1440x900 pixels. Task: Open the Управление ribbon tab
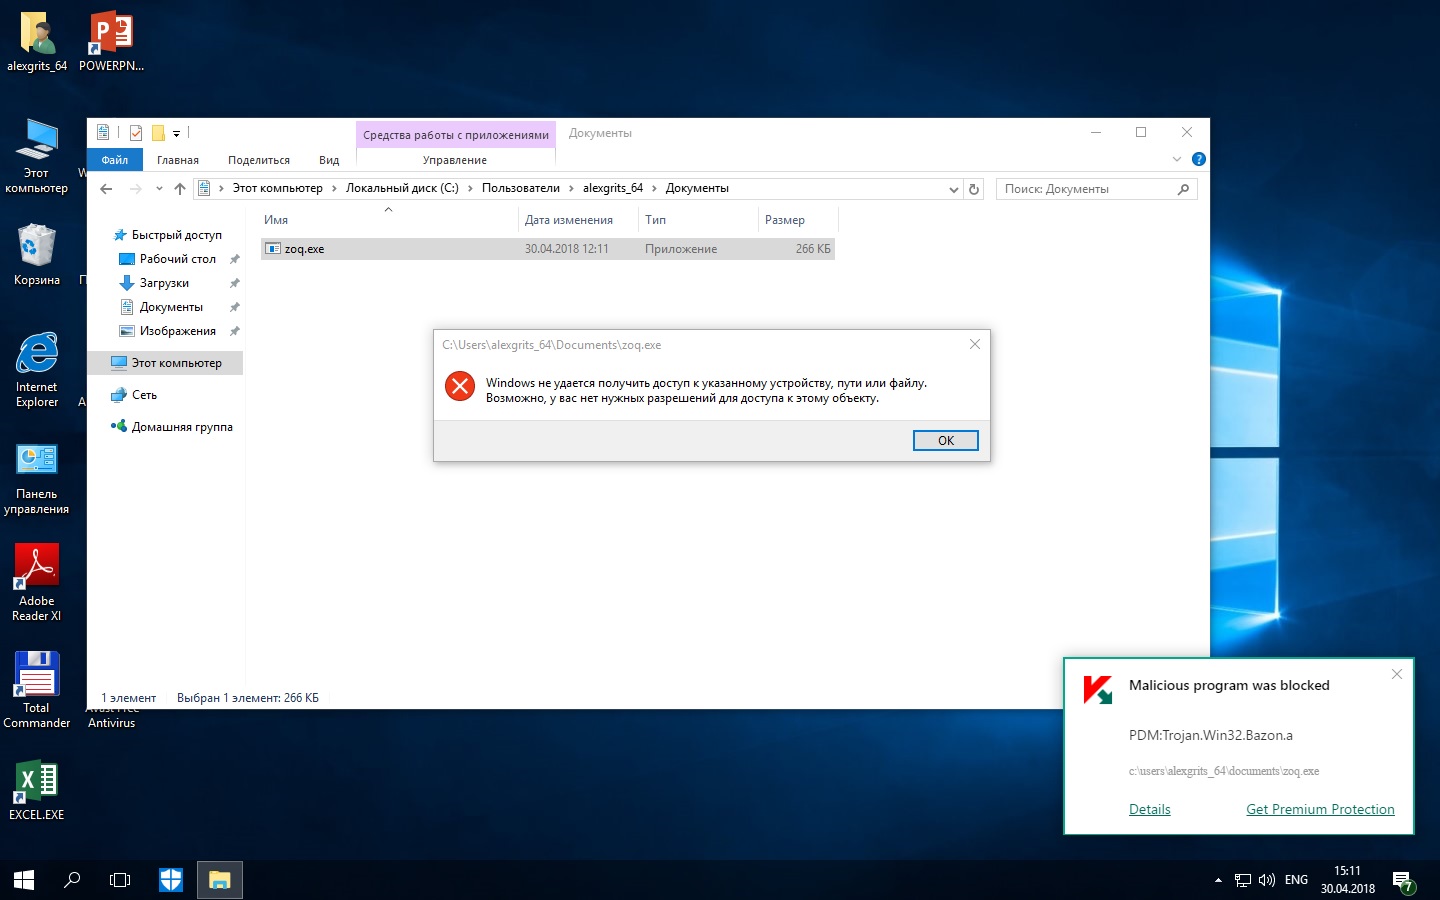[x=455, y=160]
